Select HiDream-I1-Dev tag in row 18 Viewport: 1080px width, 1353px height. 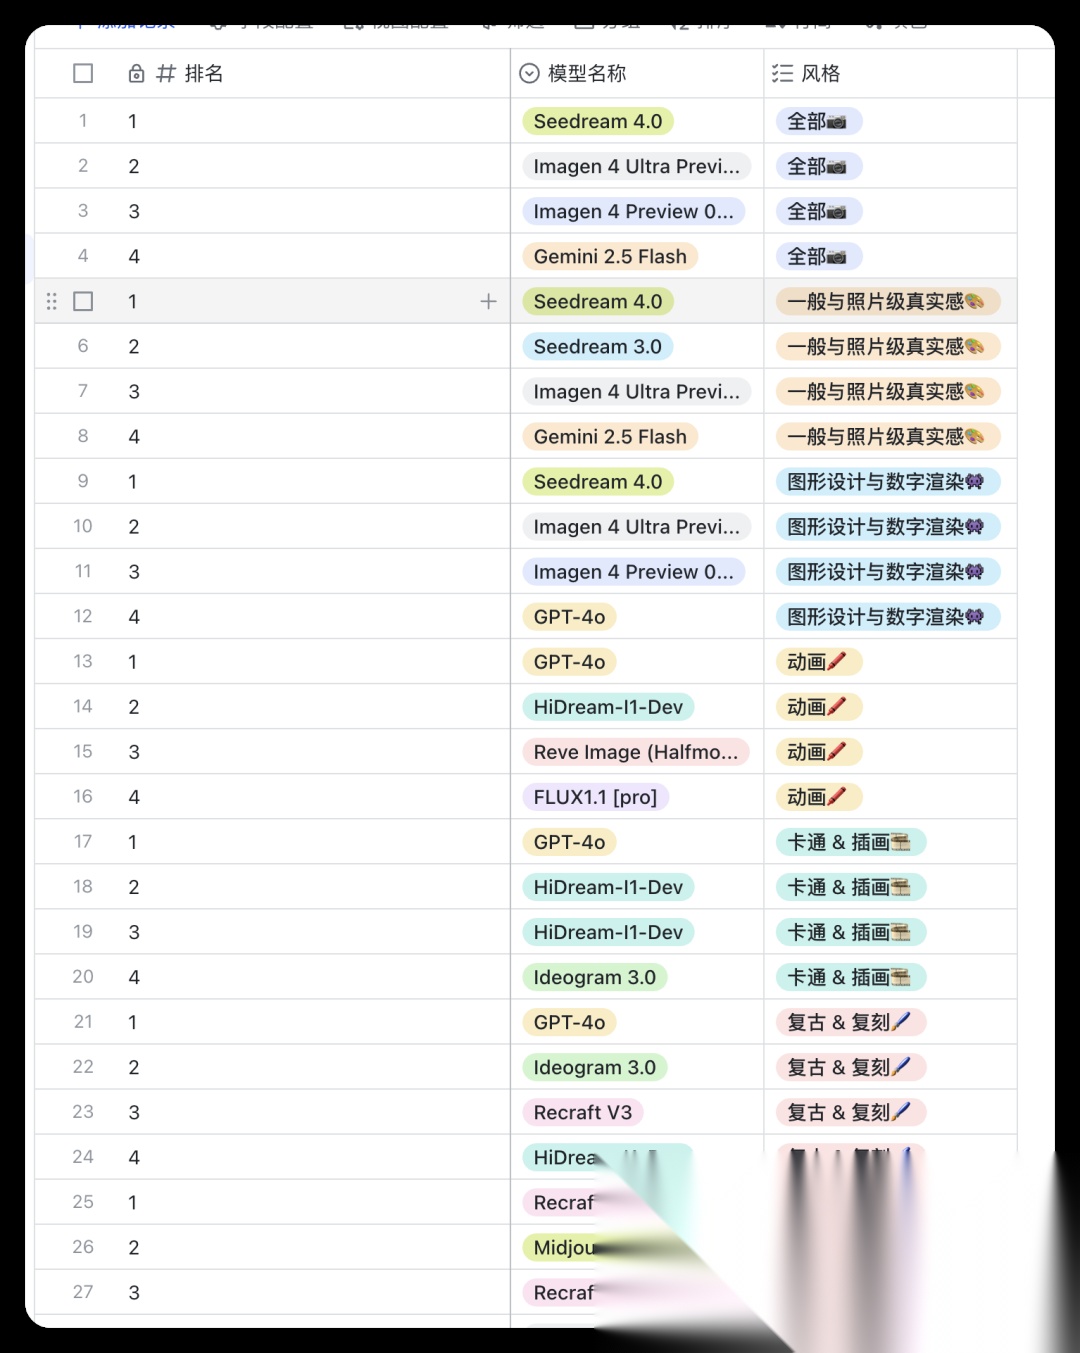608,886
